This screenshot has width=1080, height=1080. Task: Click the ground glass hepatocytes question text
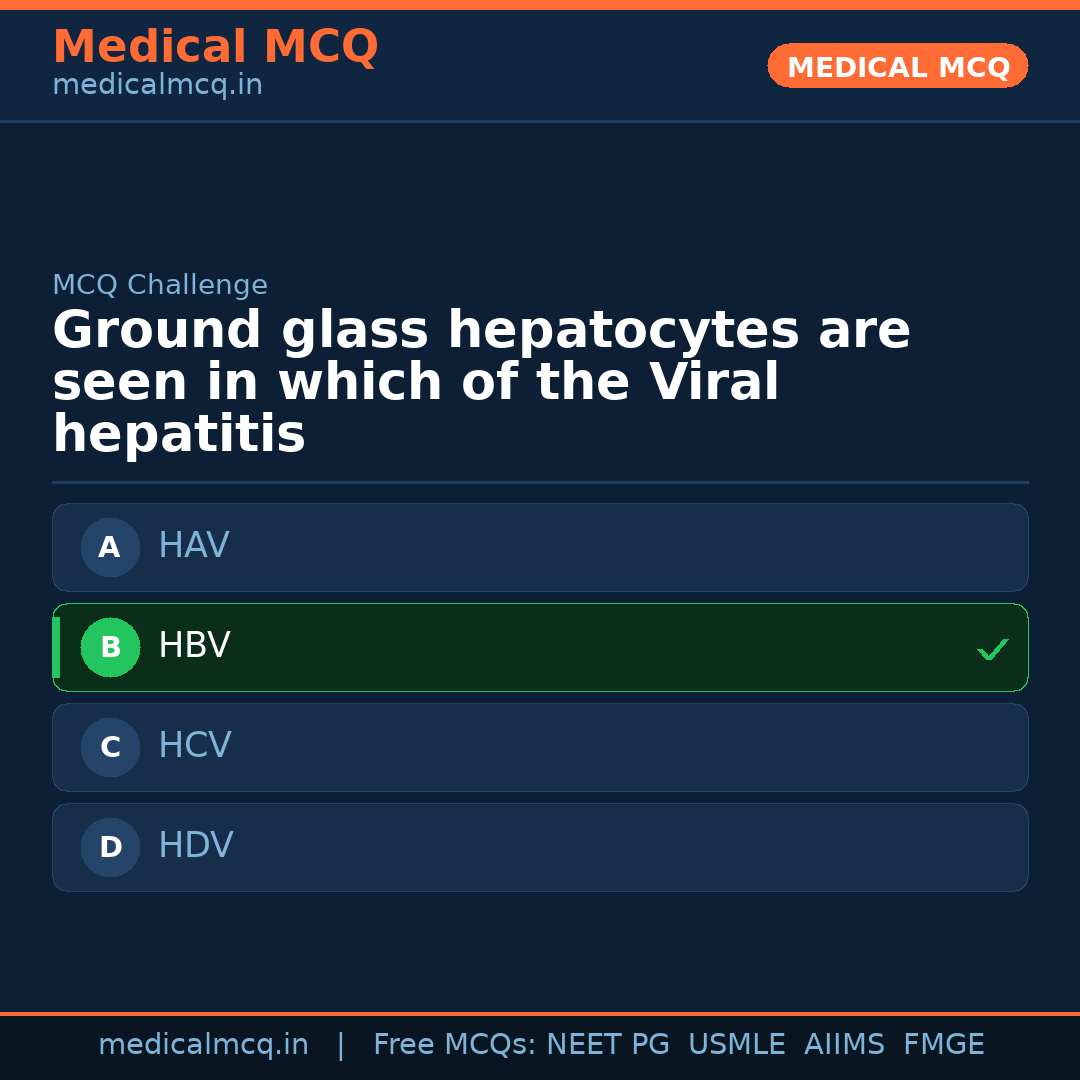[480, 382]
